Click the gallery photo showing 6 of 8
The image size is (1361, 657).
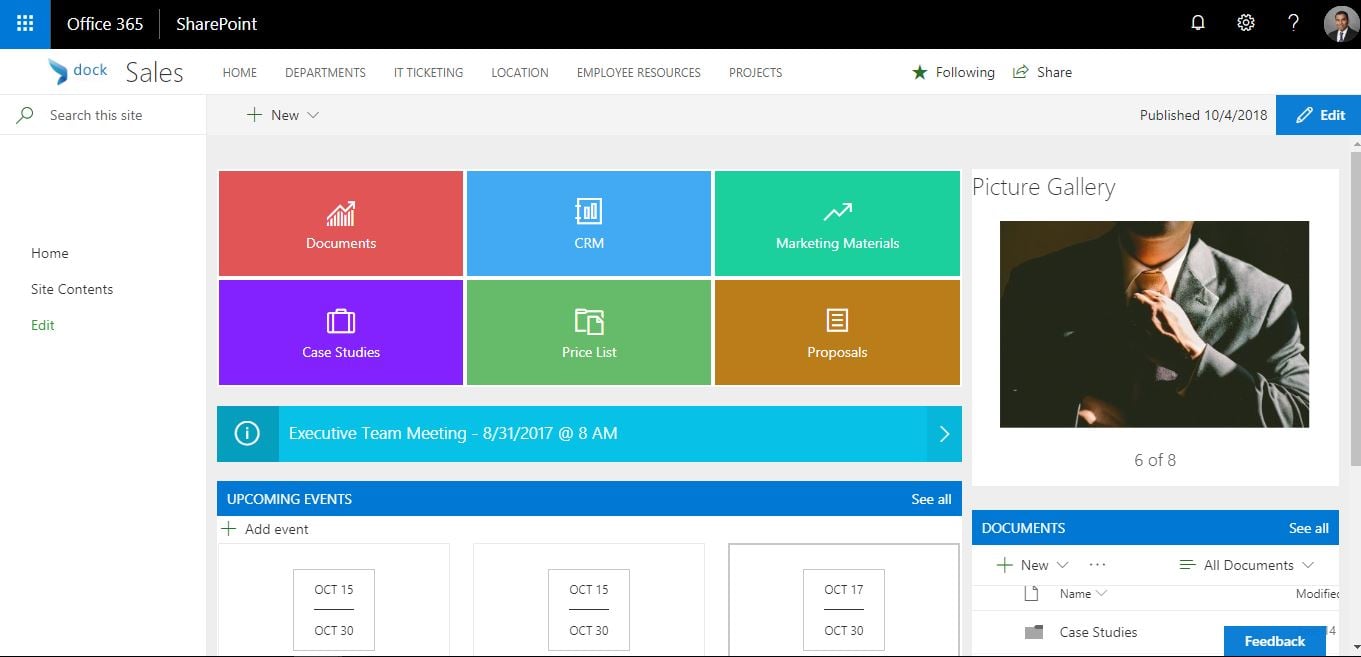click(x=1154, y=324)
